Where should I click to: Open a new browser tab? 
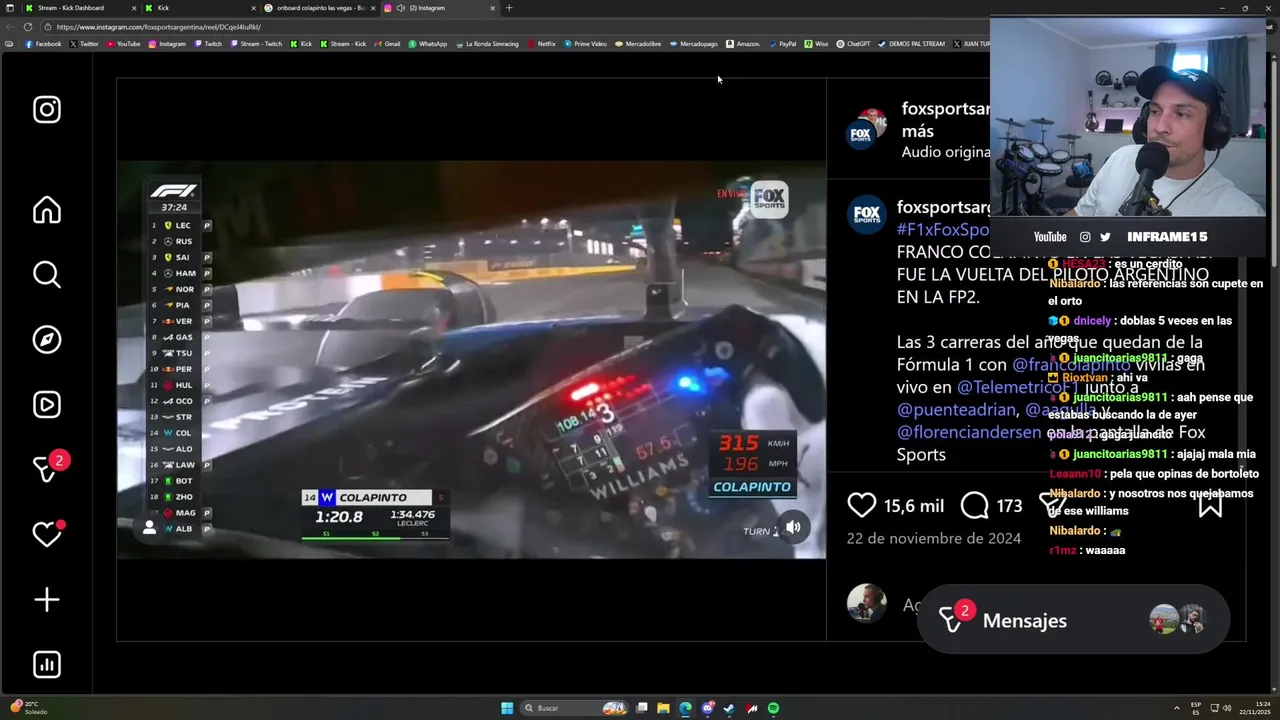509,8
